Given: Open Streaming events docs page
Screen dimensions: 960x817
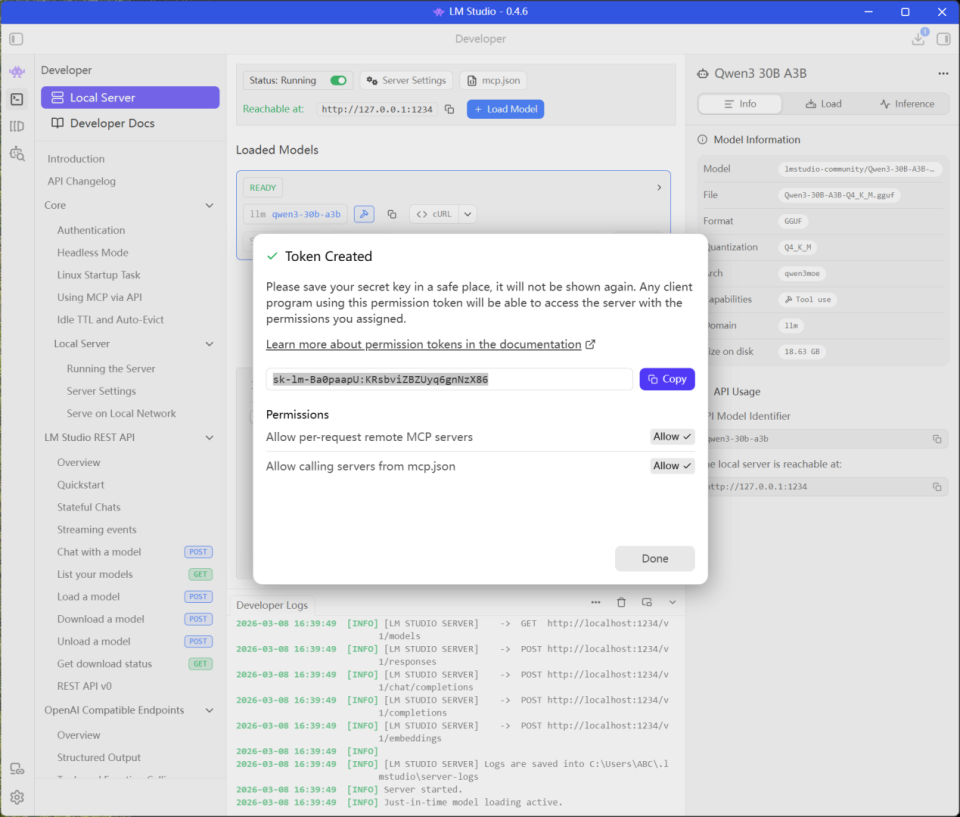Looking at the screenshot, I should point(97,529).
